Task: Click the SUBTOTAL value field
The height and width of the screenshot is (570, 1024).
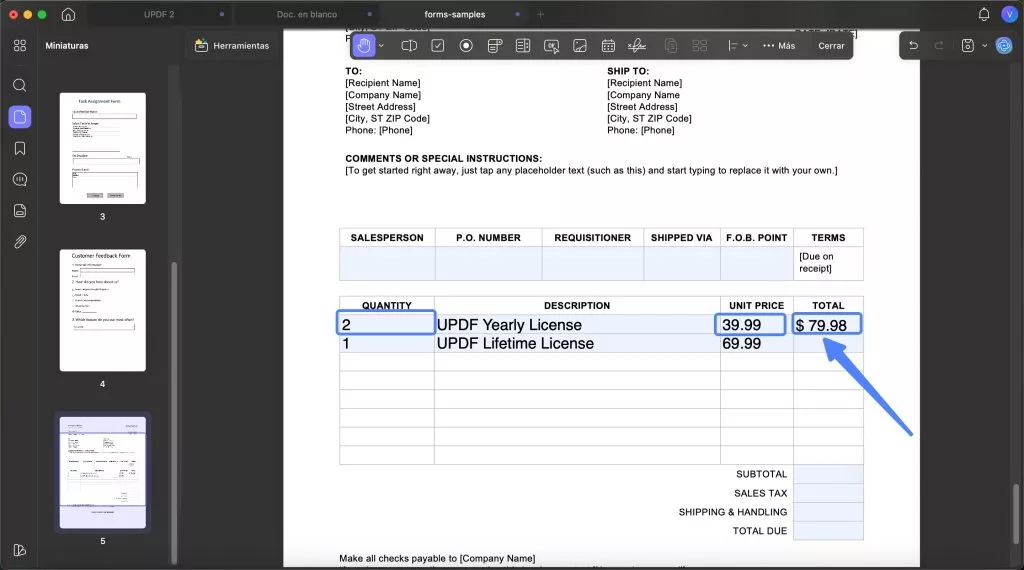Action: click(x=828, y=474)
